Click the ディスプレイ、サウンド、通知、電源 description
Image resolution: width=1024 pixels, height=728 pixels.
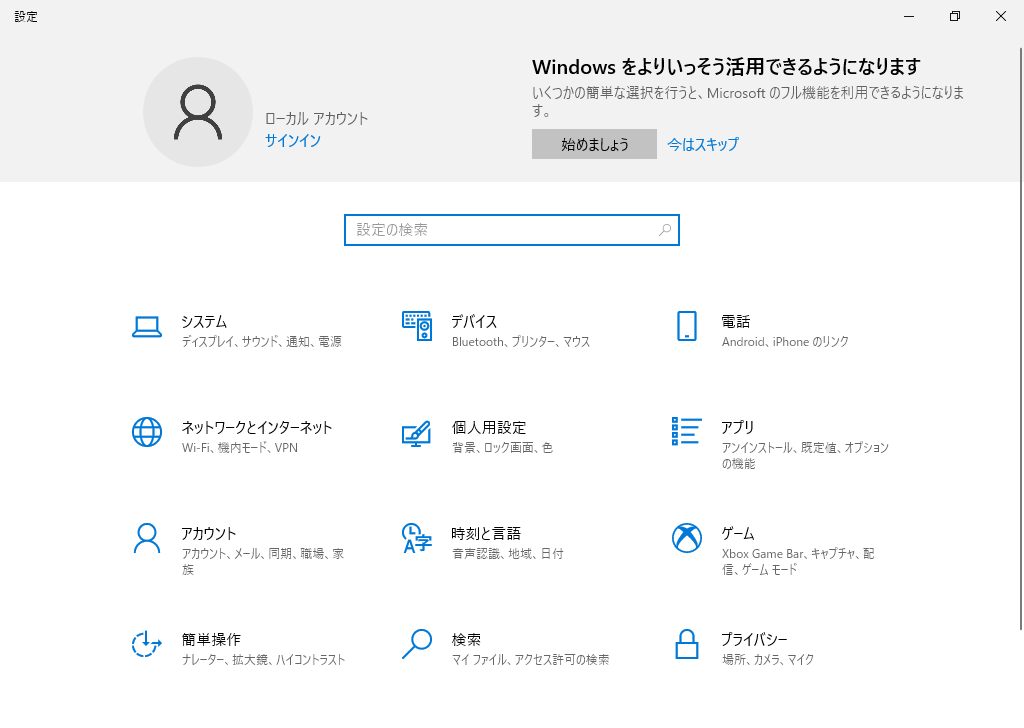[x=261, y=341]
